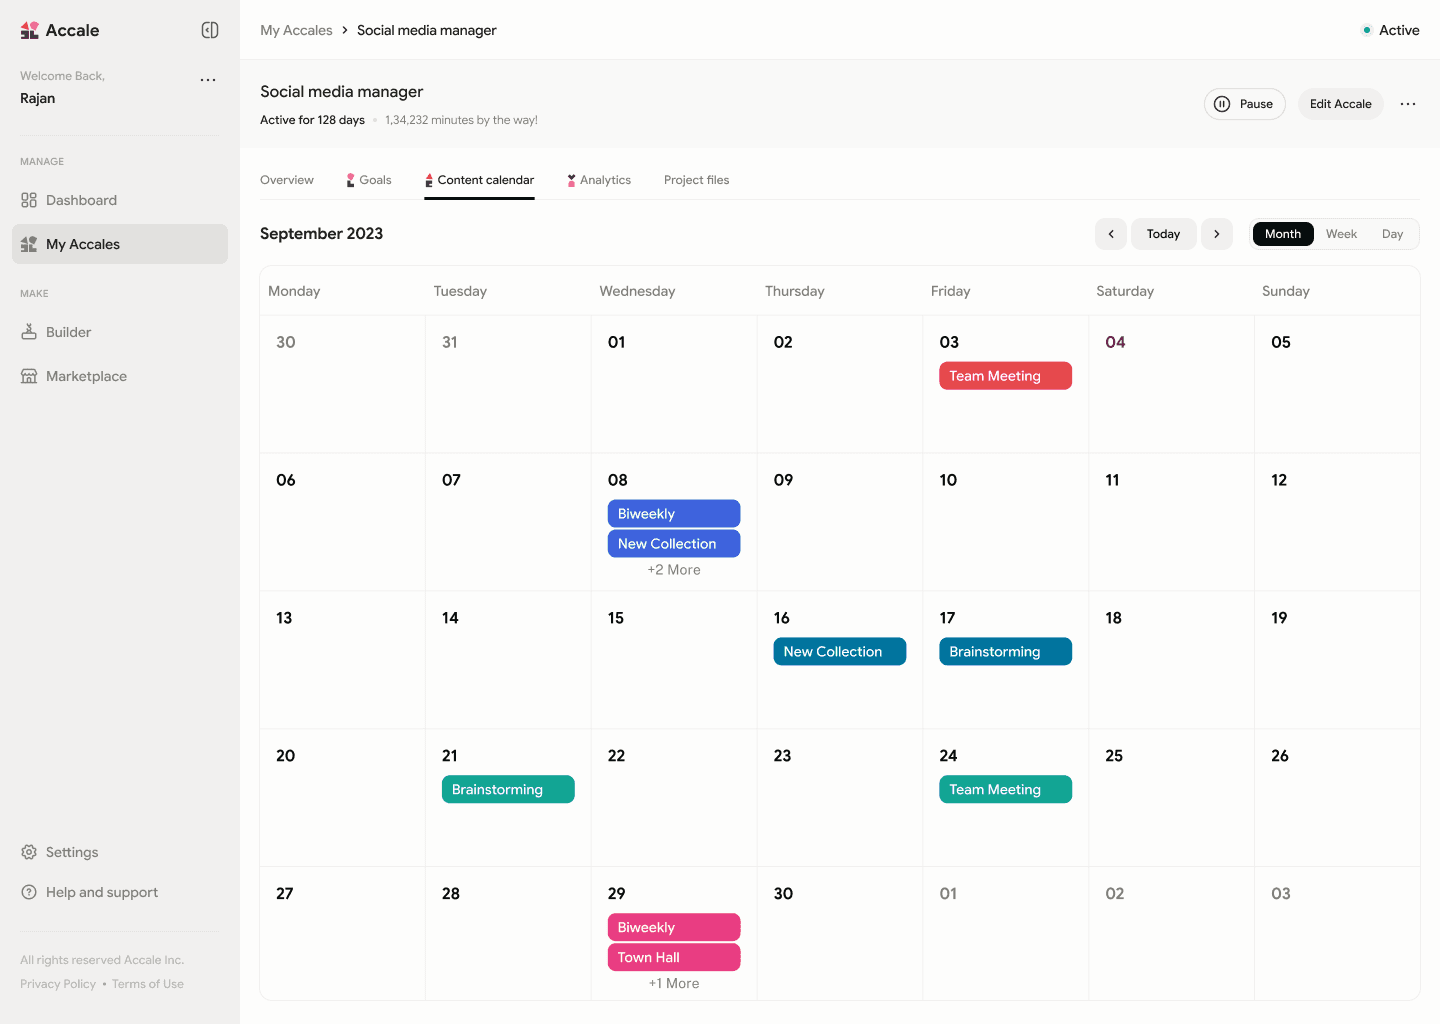Click My Accales breadcrumb link

[296, 30]
